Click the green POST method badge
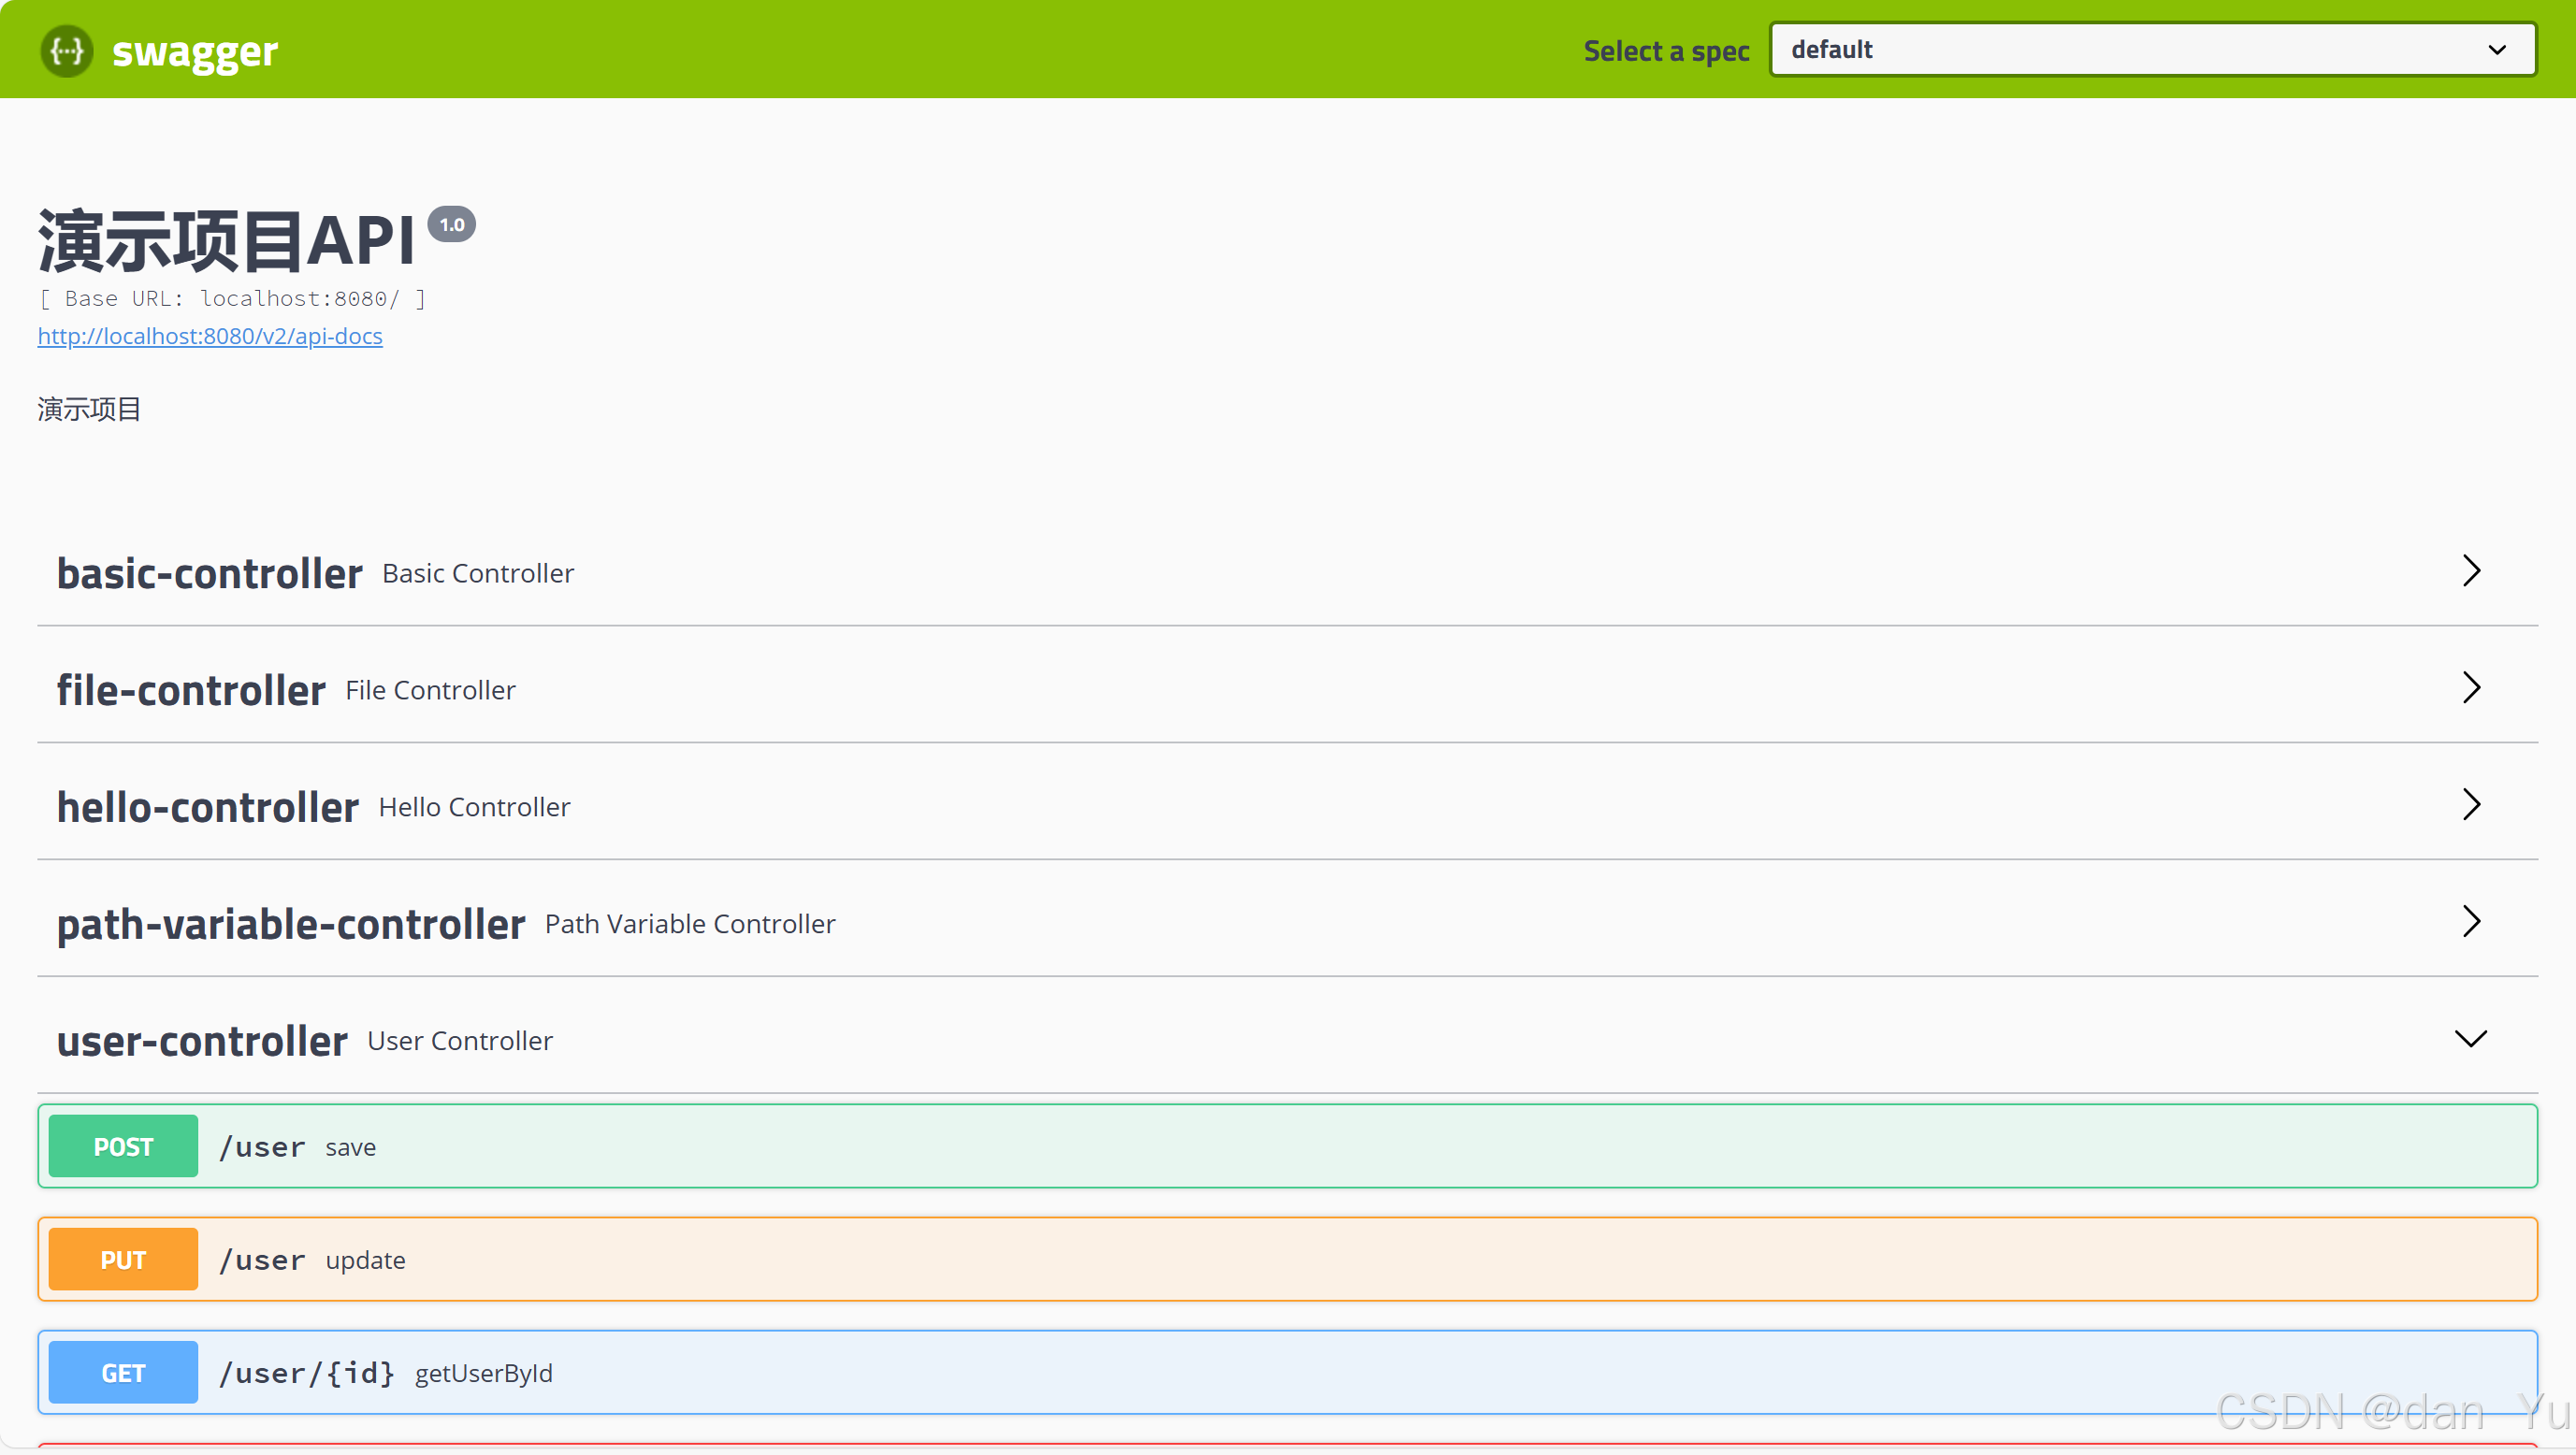Viewport: 2576px width, 1455px height. point(122,1146)
